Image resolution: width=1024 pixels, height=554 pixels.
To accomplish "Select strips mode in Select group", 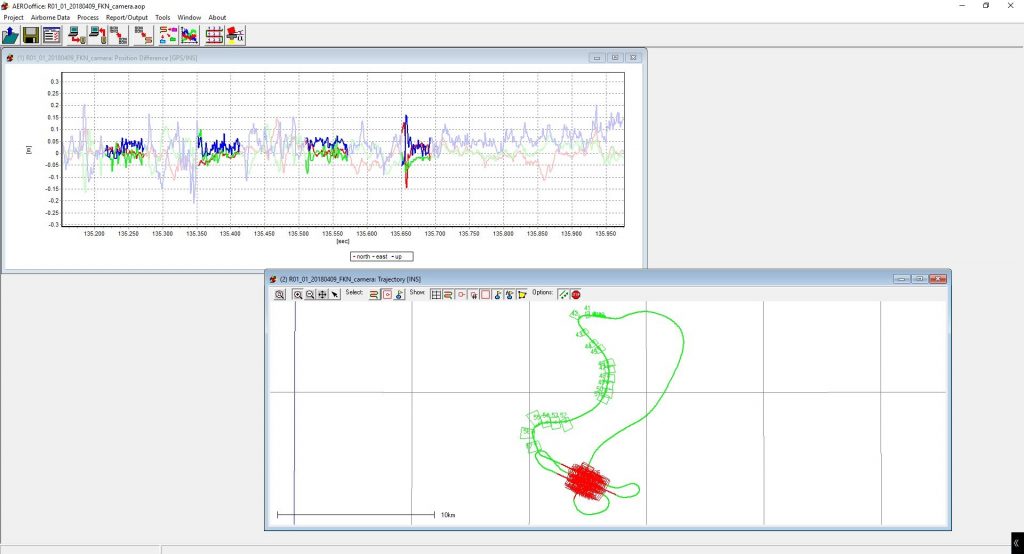I will coord(374,295).
